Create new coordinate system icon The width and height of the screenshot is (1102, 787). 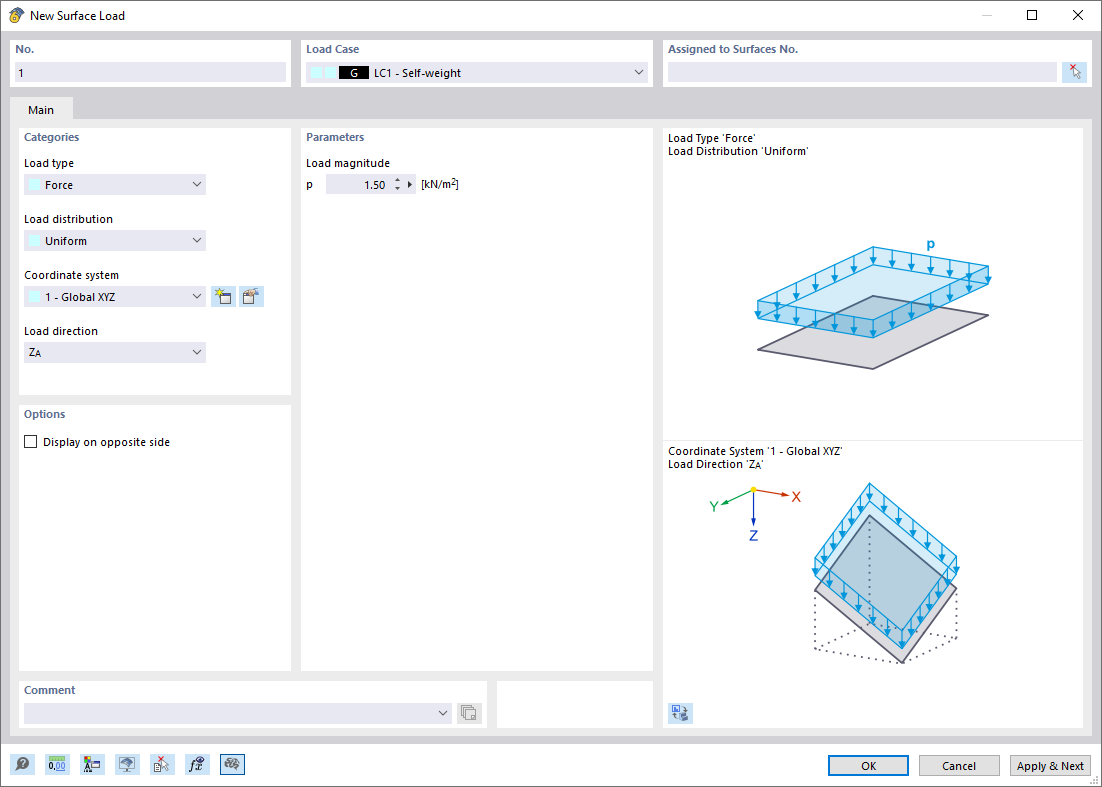pos(223,297)
